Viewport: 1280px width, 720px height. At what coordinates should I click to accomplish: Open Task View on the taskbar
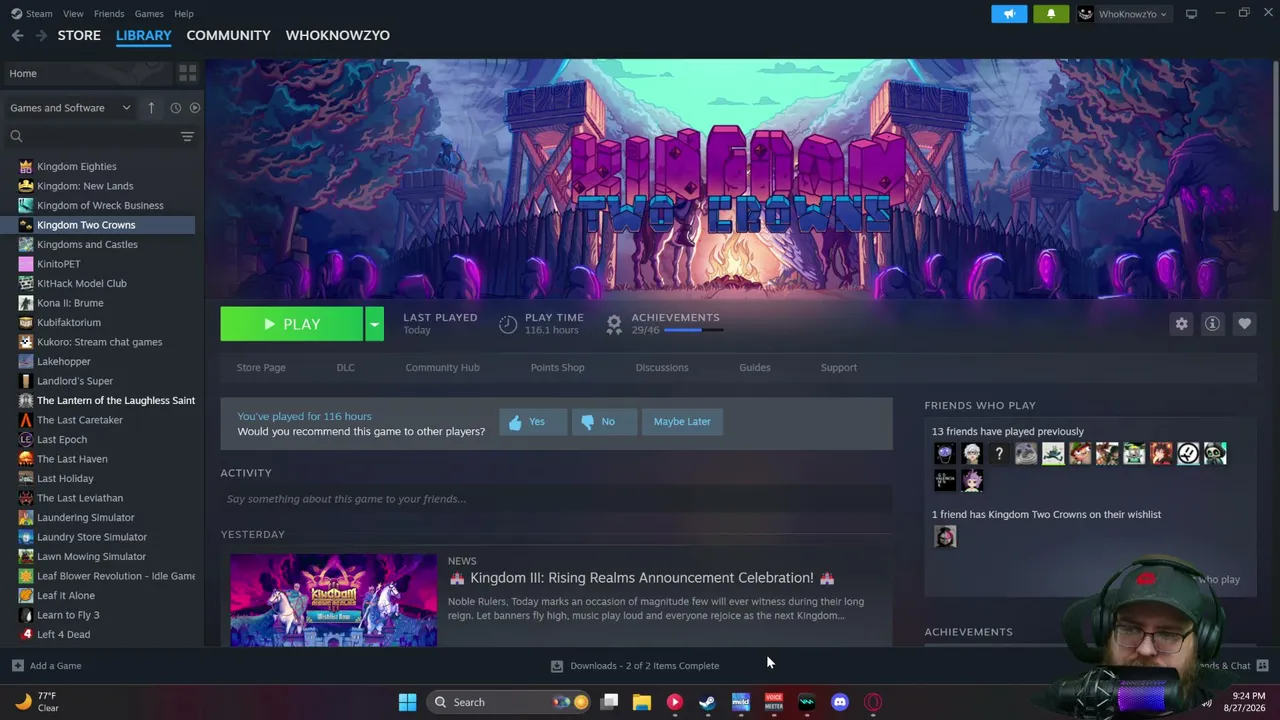609,702
